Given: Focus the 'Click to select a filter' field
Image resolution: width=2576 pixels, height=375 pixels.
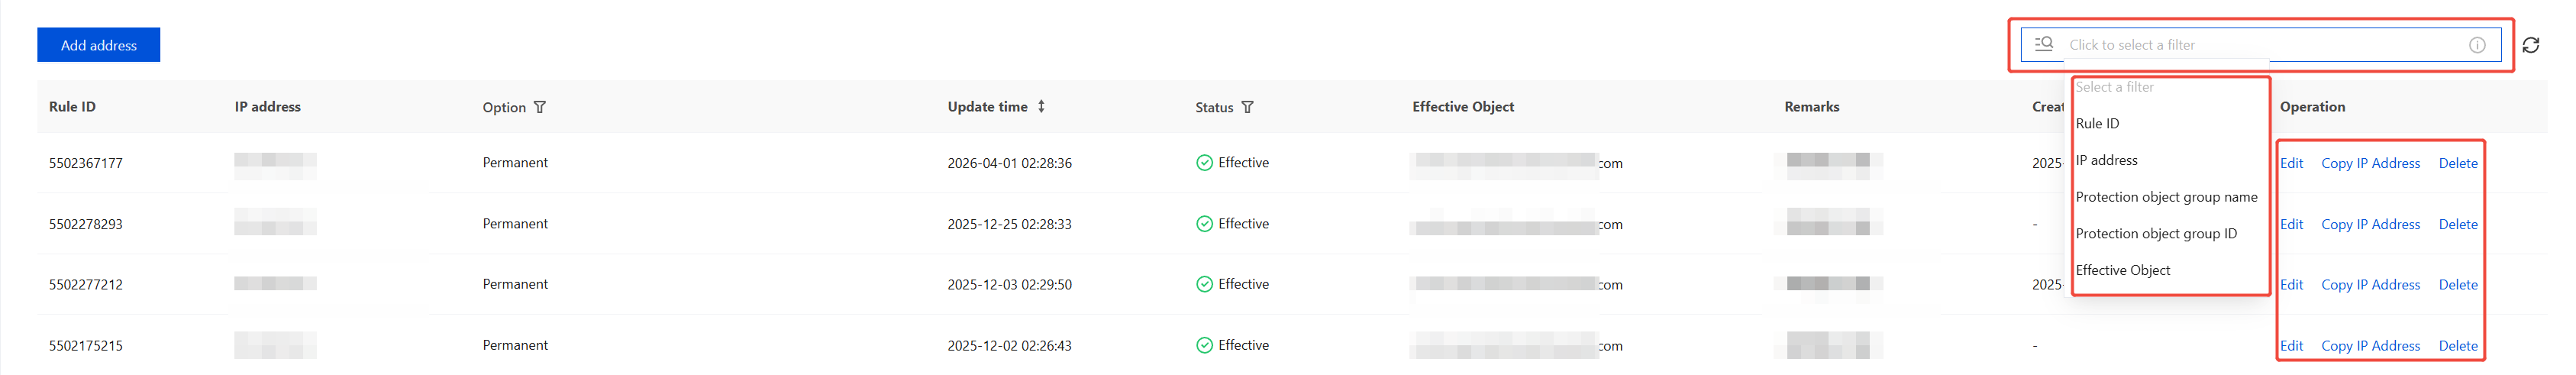Looking at the screenshot, I should 2260,45.
